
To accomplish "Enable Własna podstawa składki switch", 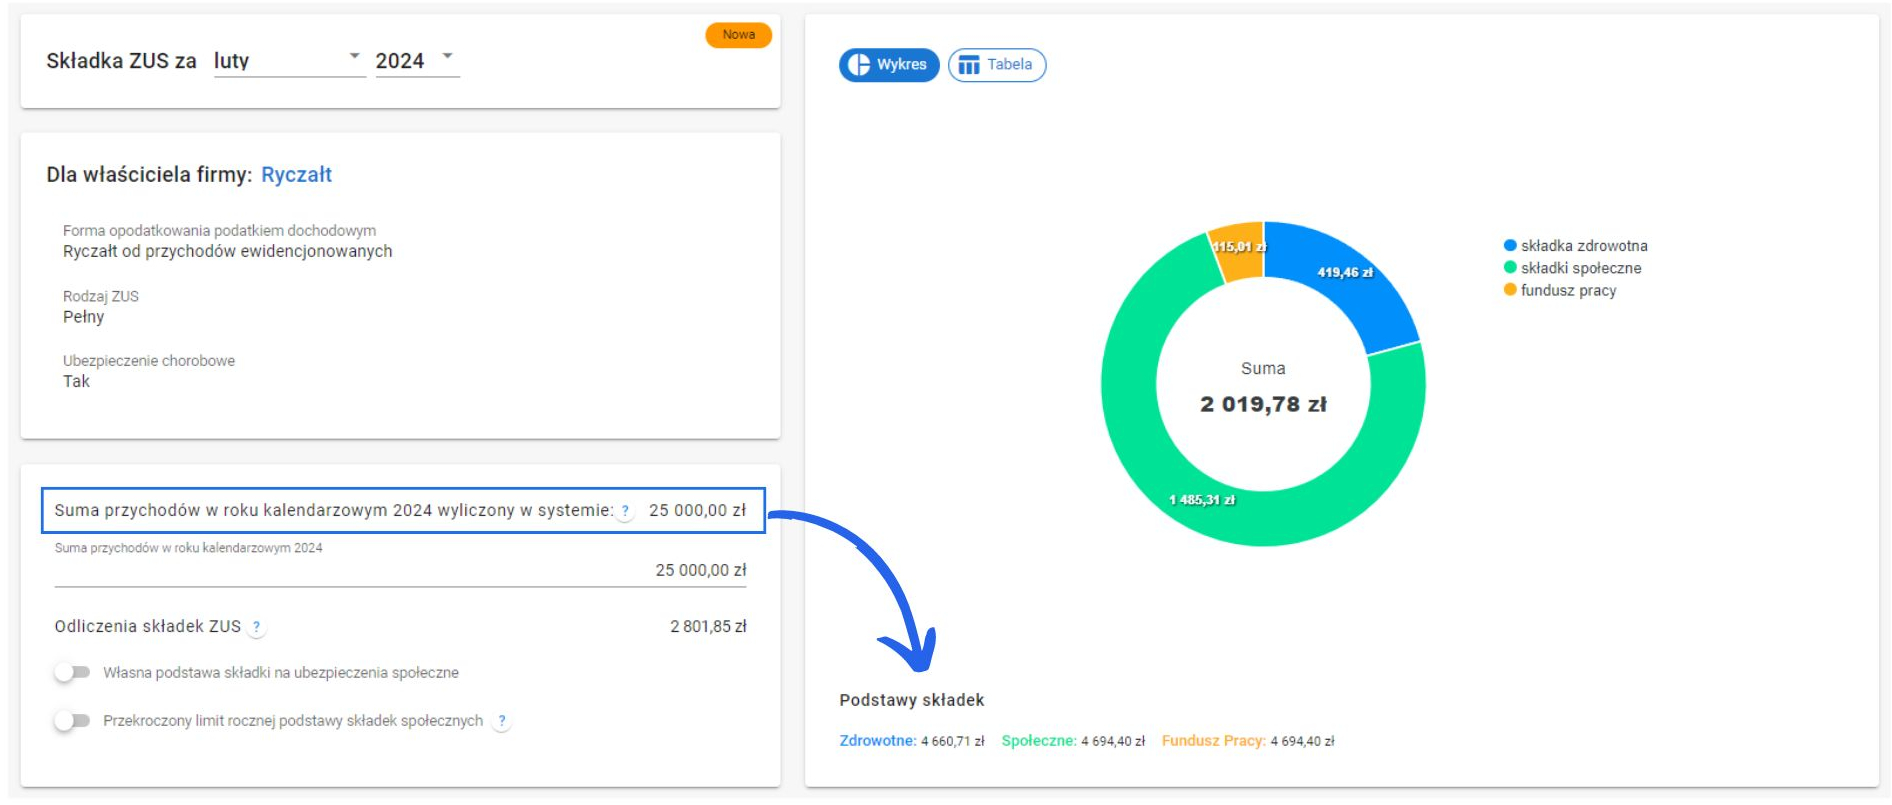I will tap(72, 673).
